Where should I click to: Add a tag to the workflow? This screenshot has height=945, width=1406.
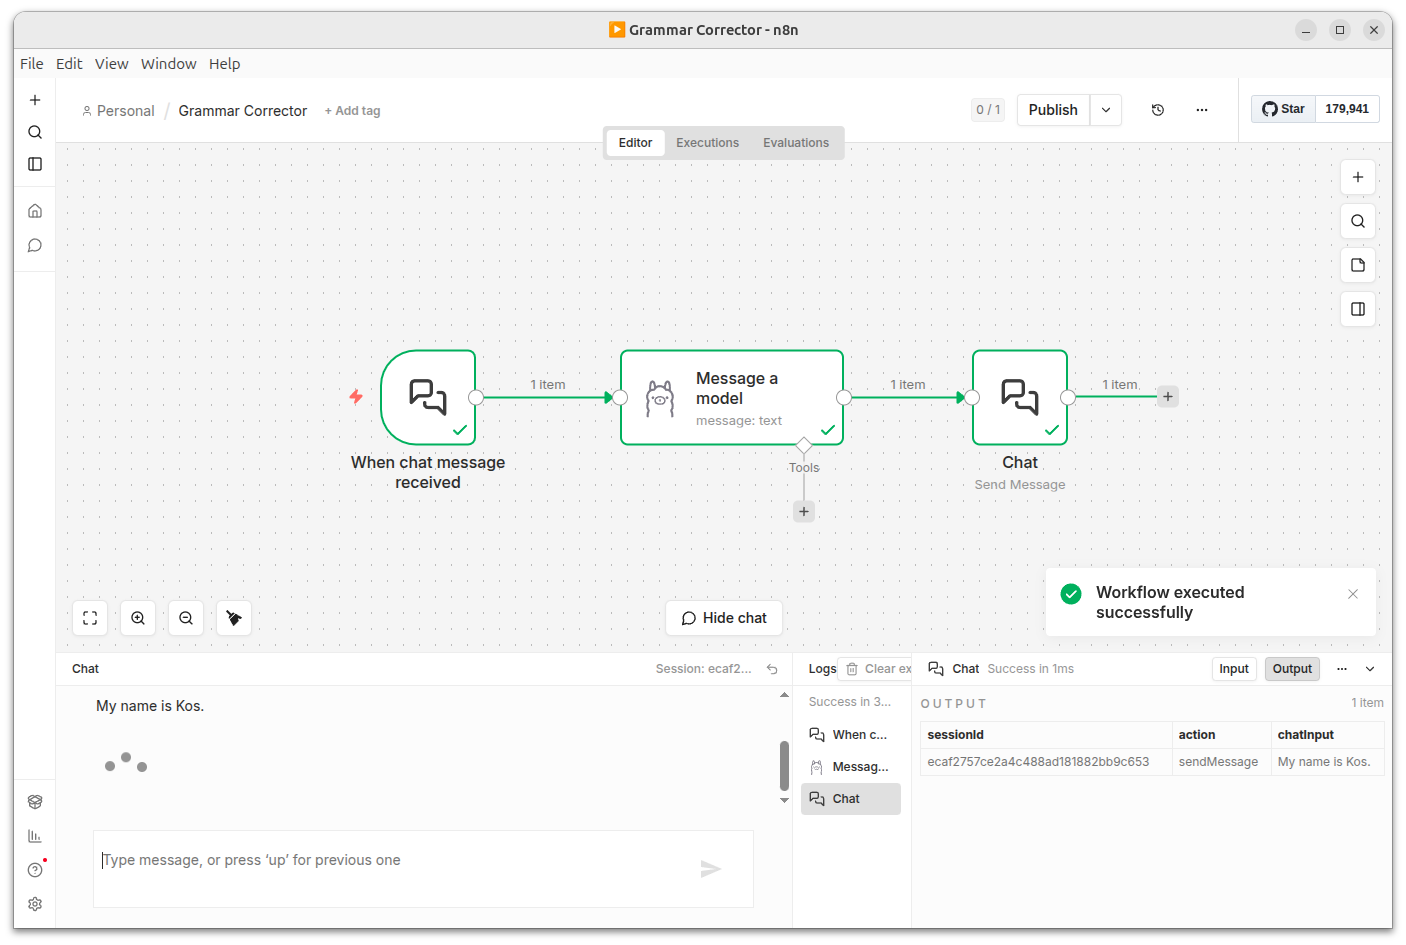pyautogui.click(x=352, y=110)
